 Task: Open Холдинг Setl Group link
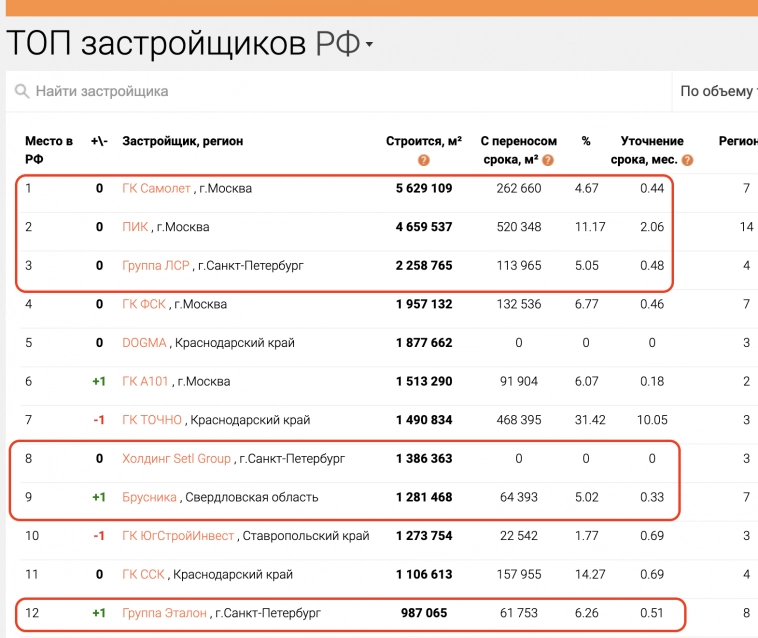(x=176, y=459)
